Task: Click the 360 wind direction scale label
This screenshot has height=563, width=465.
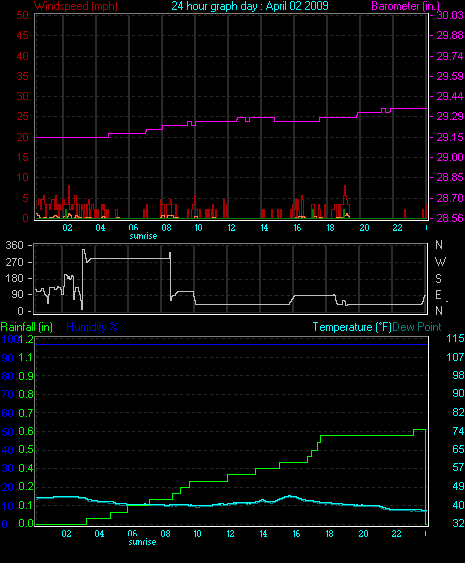Action: pyautogui.click(x=14, y=245)
